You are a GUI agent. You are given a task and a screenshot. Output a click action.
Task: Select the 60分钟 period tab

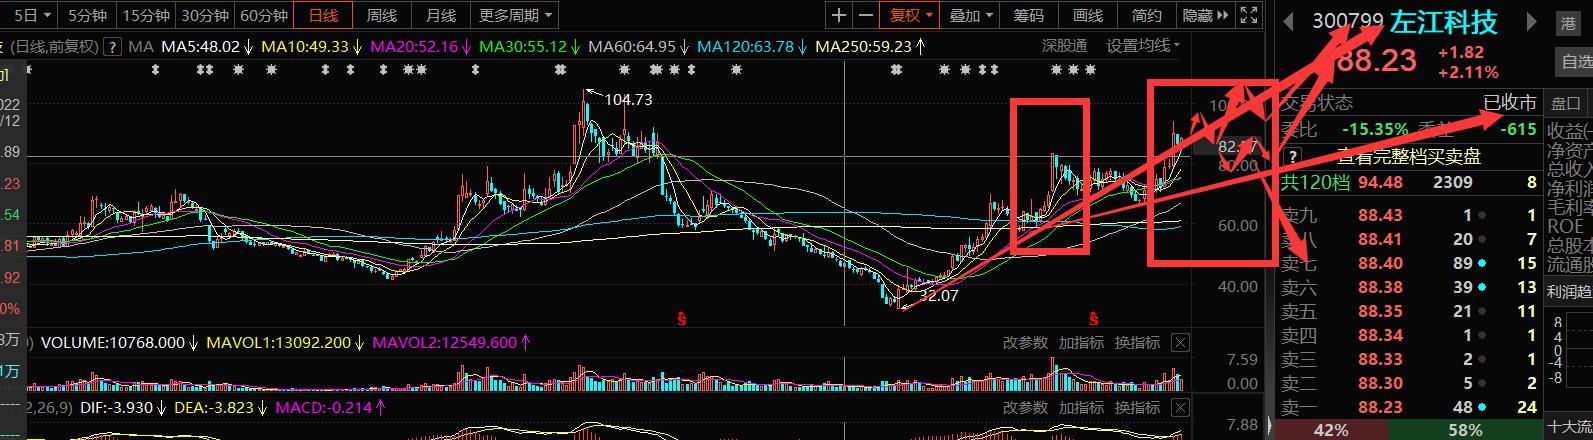(264, 15)
